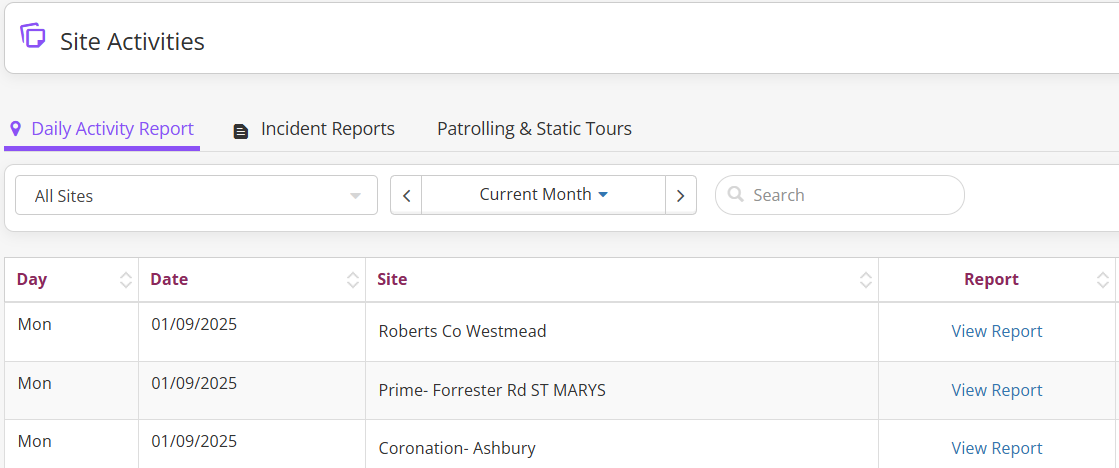Go to previous month with left chevron

coord(406,196)
